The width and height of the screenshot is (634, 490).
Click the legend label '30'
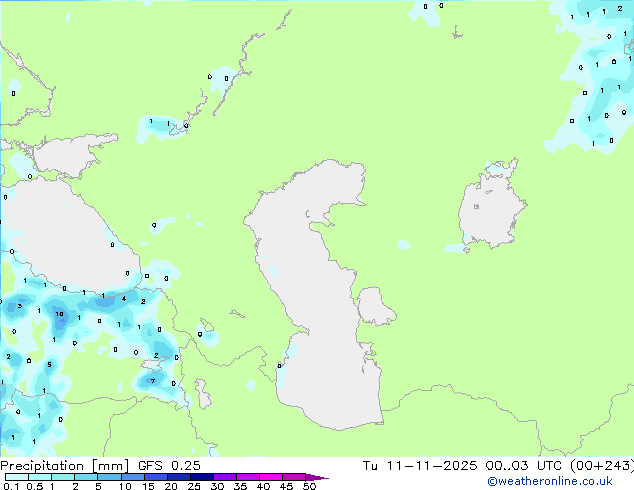217,486
